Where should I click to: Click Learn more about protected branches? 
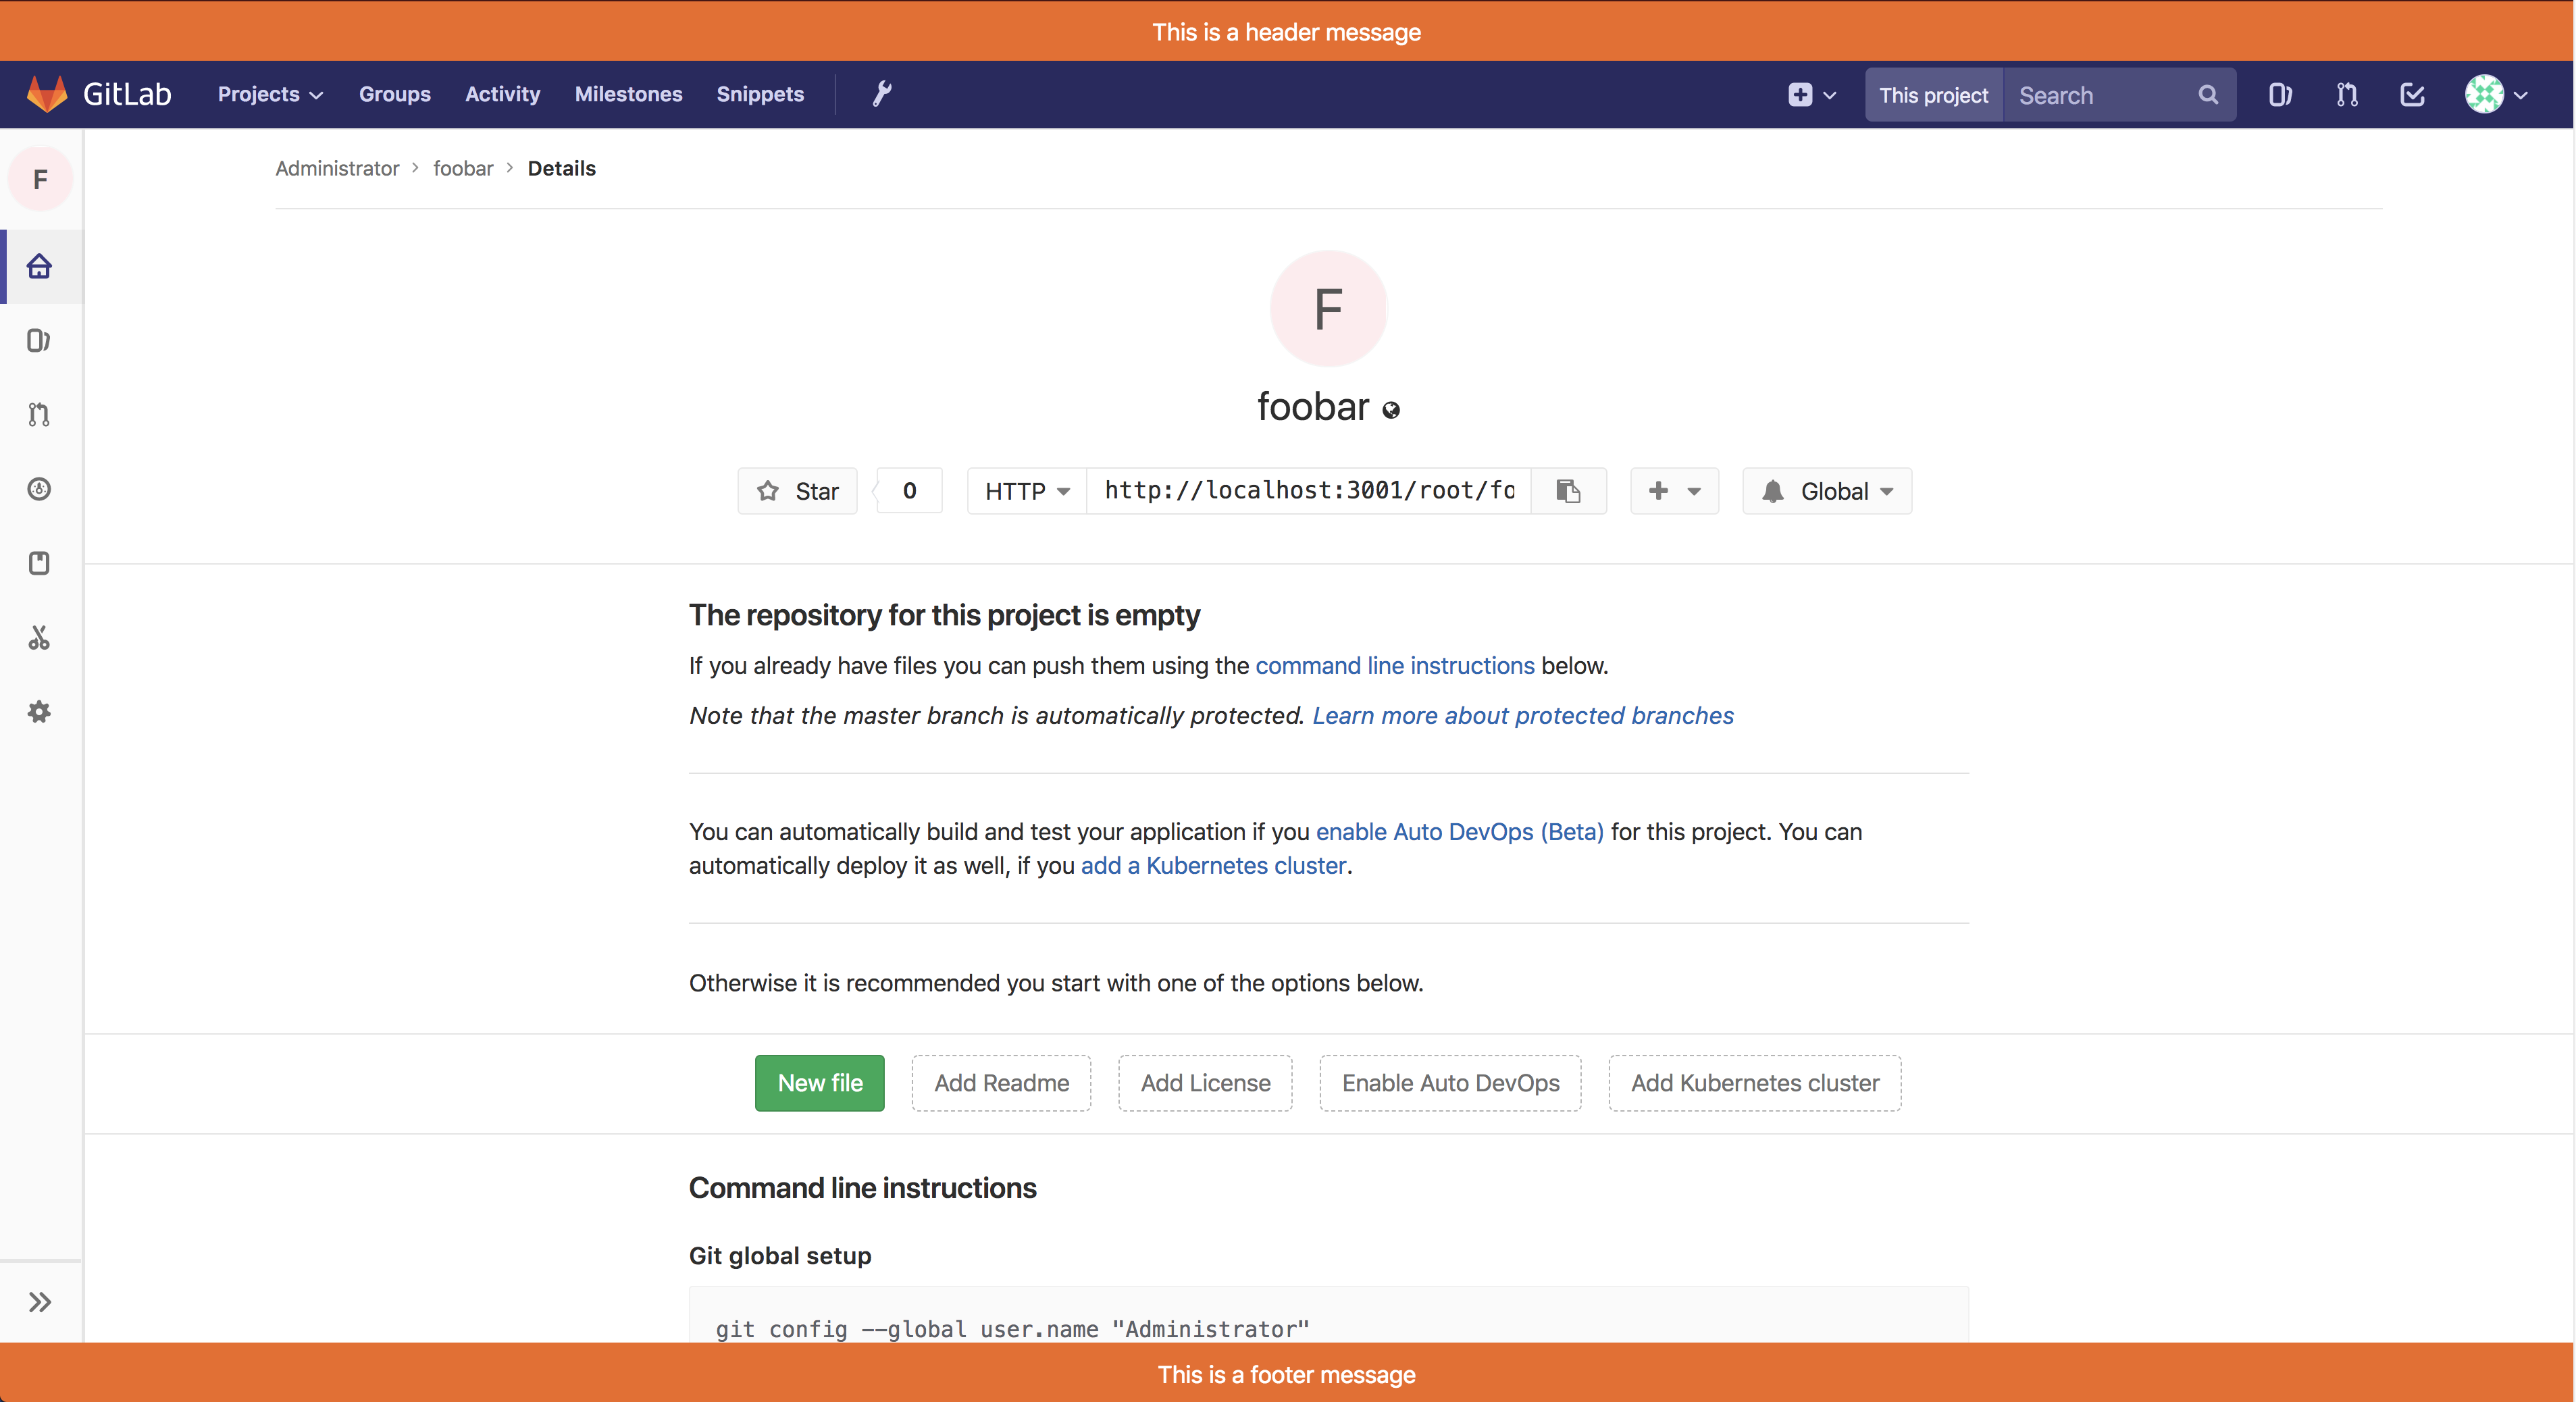tap(1523, 713)
